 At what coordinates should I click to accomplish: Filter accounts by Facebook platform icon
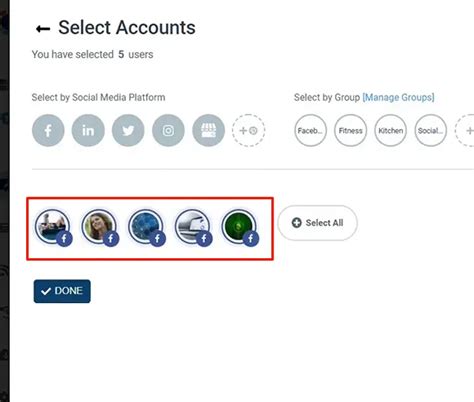click(48, 130)
